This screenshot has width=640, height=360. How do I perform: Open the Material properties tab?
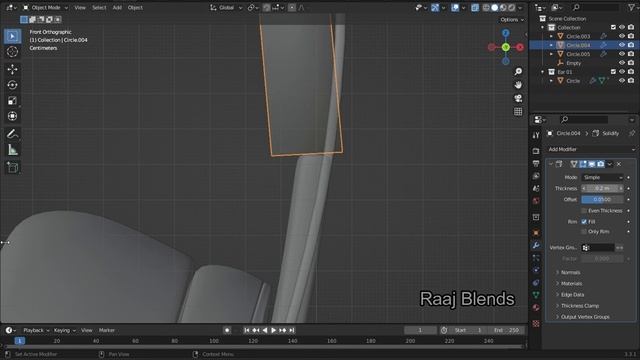tap(536, 307)
